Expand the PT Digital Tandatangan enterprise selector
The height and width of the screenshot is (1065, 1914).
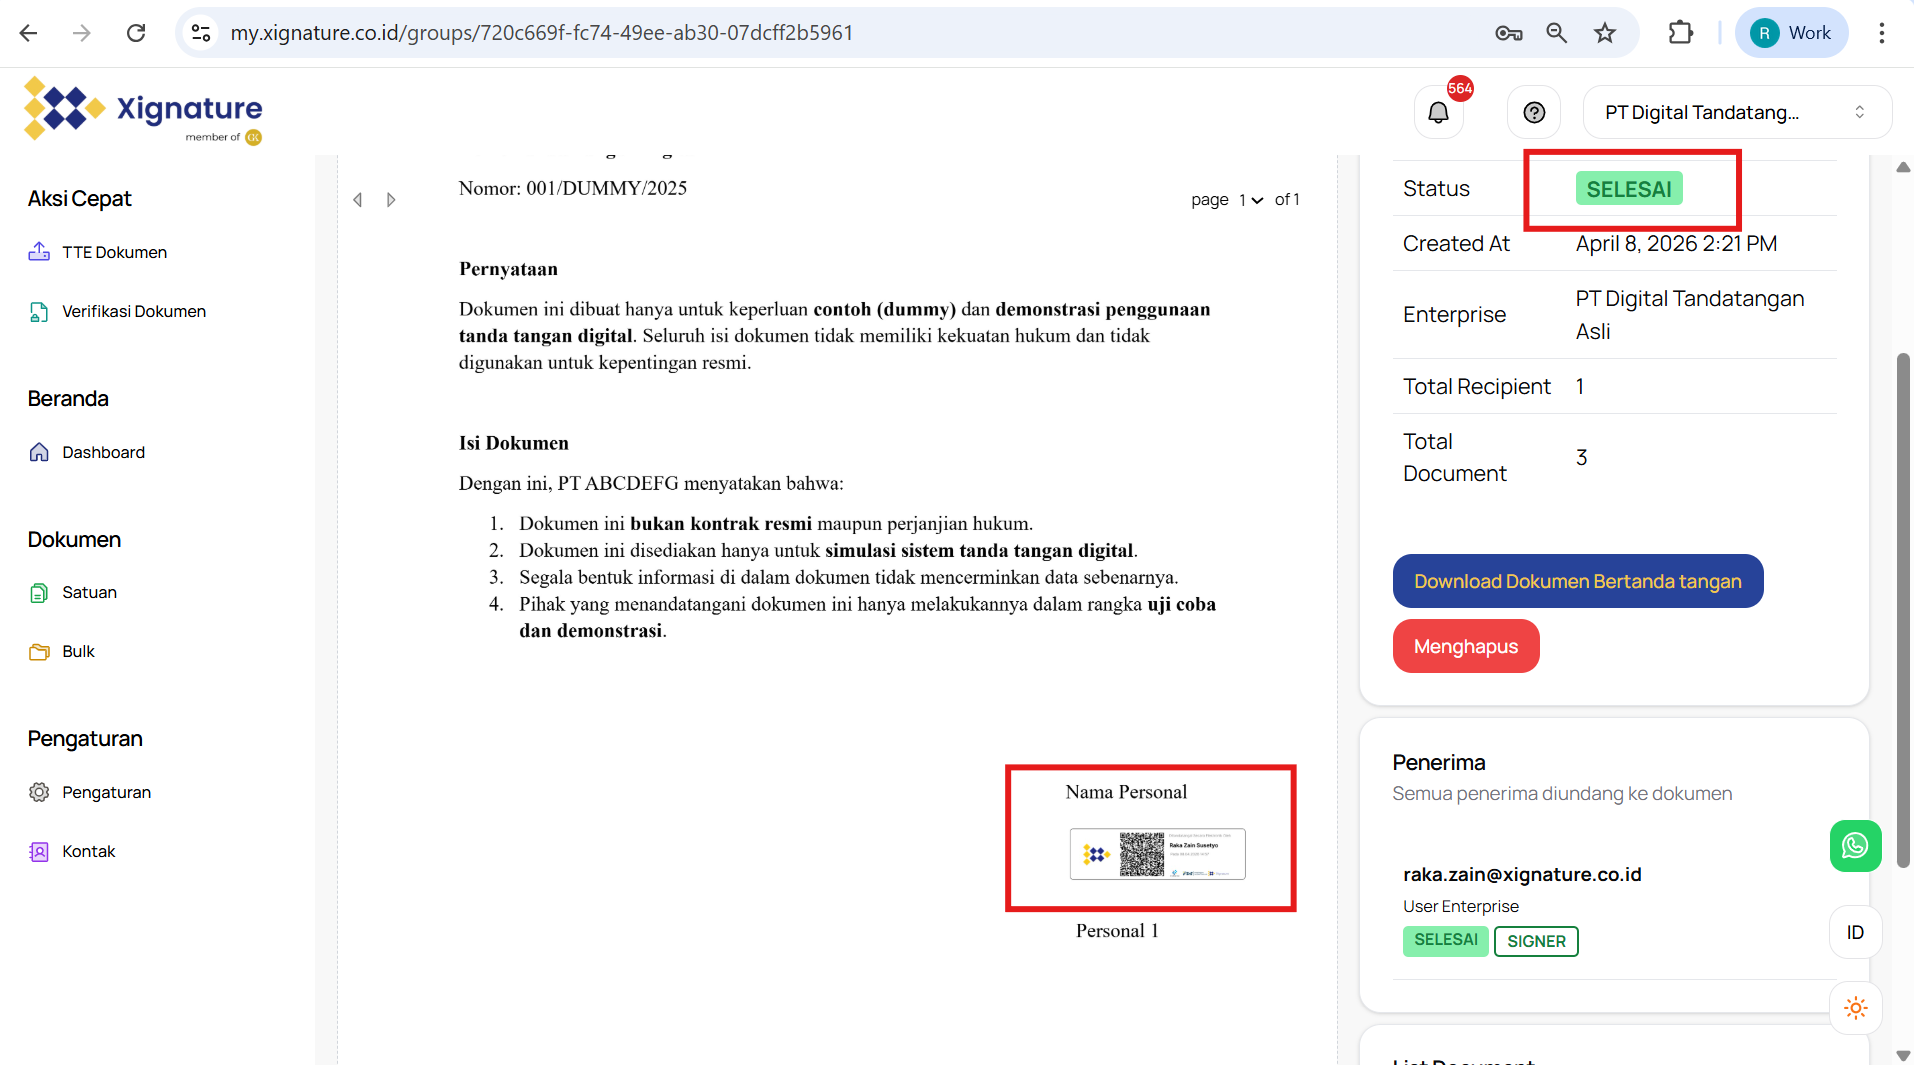(x=1736, y=113)
